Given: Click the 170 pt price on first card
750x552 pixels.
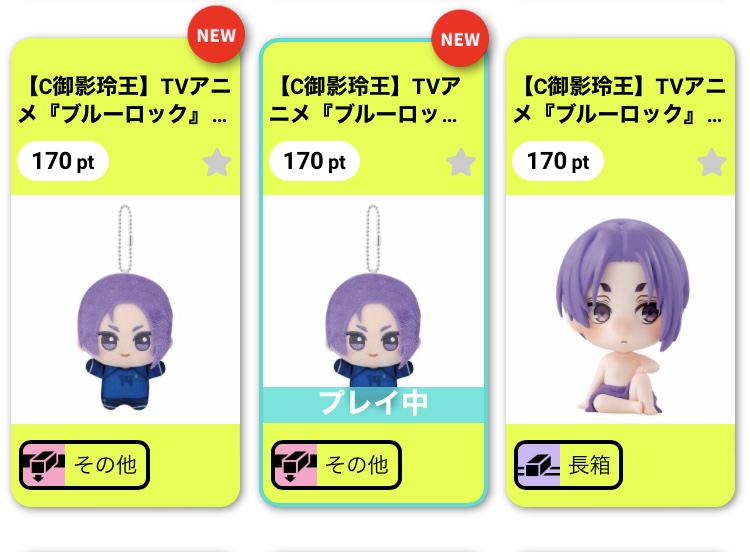Looking at the screenshot, I should (x=63, y=161).
